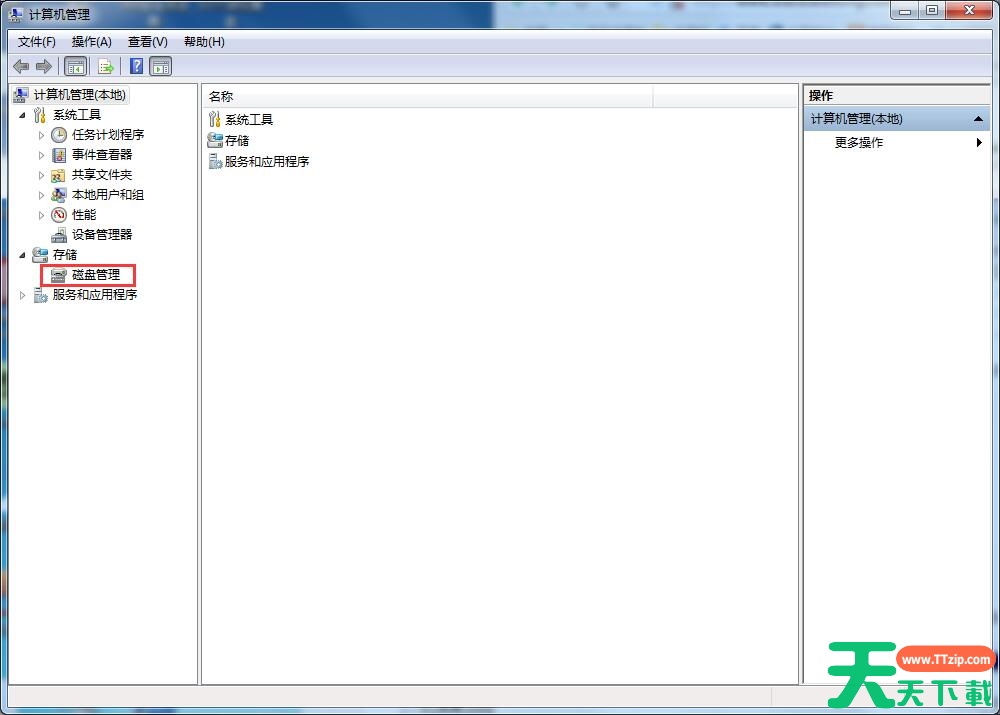The image size is (1000, 715).
Task: Click the Export List toolbar icon
Action: (x=106, y=66)
